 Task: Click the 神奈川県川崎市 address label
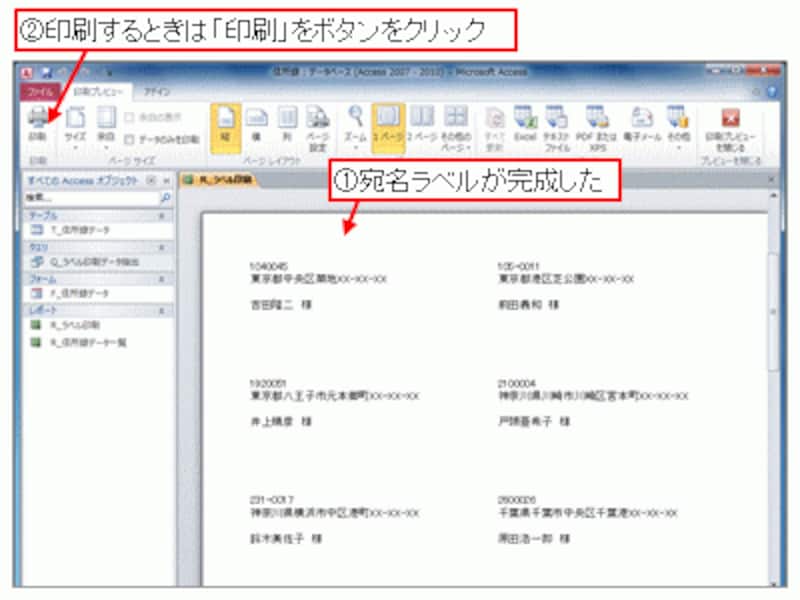pos(593,396)
